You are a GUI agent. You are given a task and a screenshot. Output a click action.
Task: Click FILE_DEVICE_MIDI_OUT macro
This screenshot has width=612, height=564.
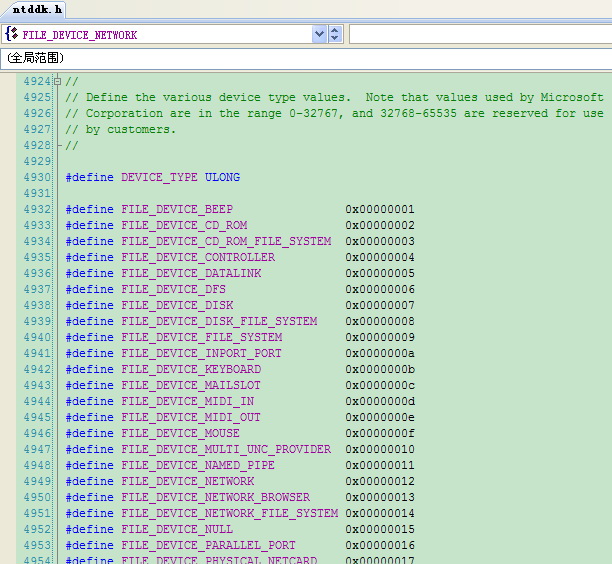click(x=190, y=417)
